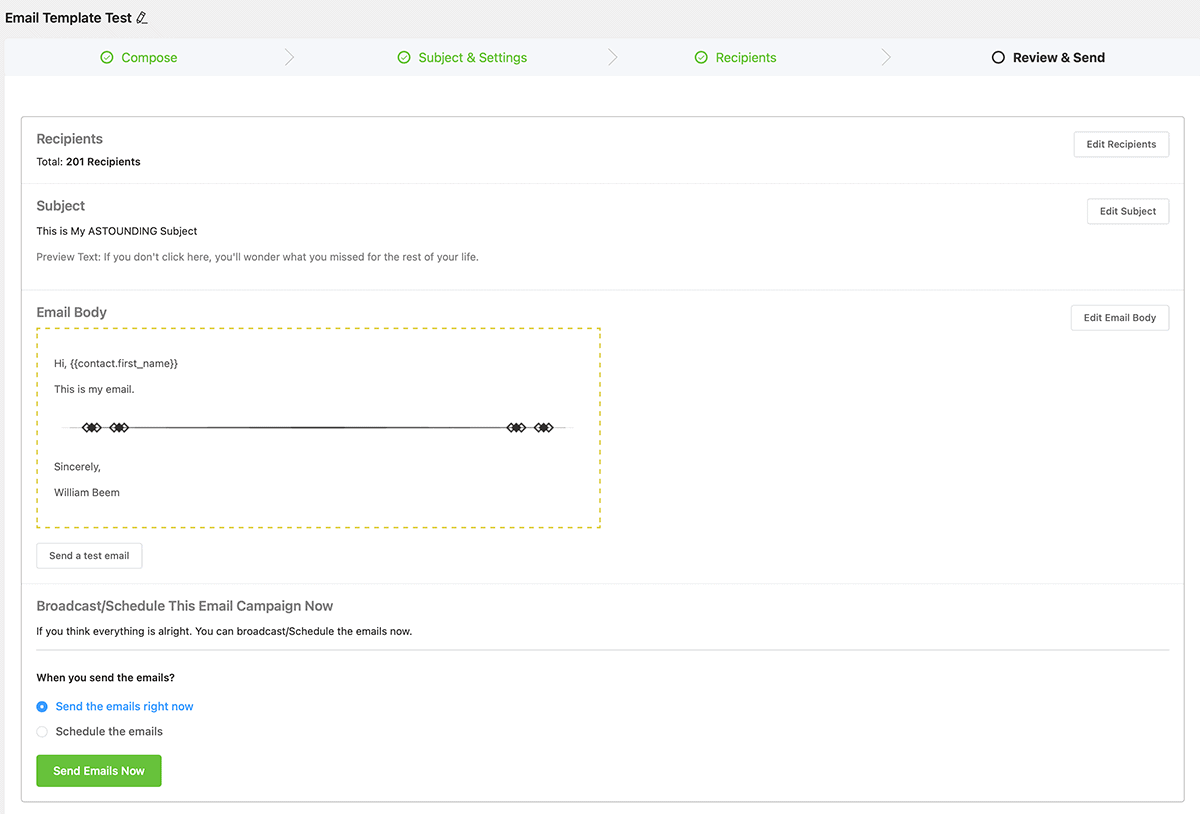Click 'When you send the emails?' label

tap(106, 678)
